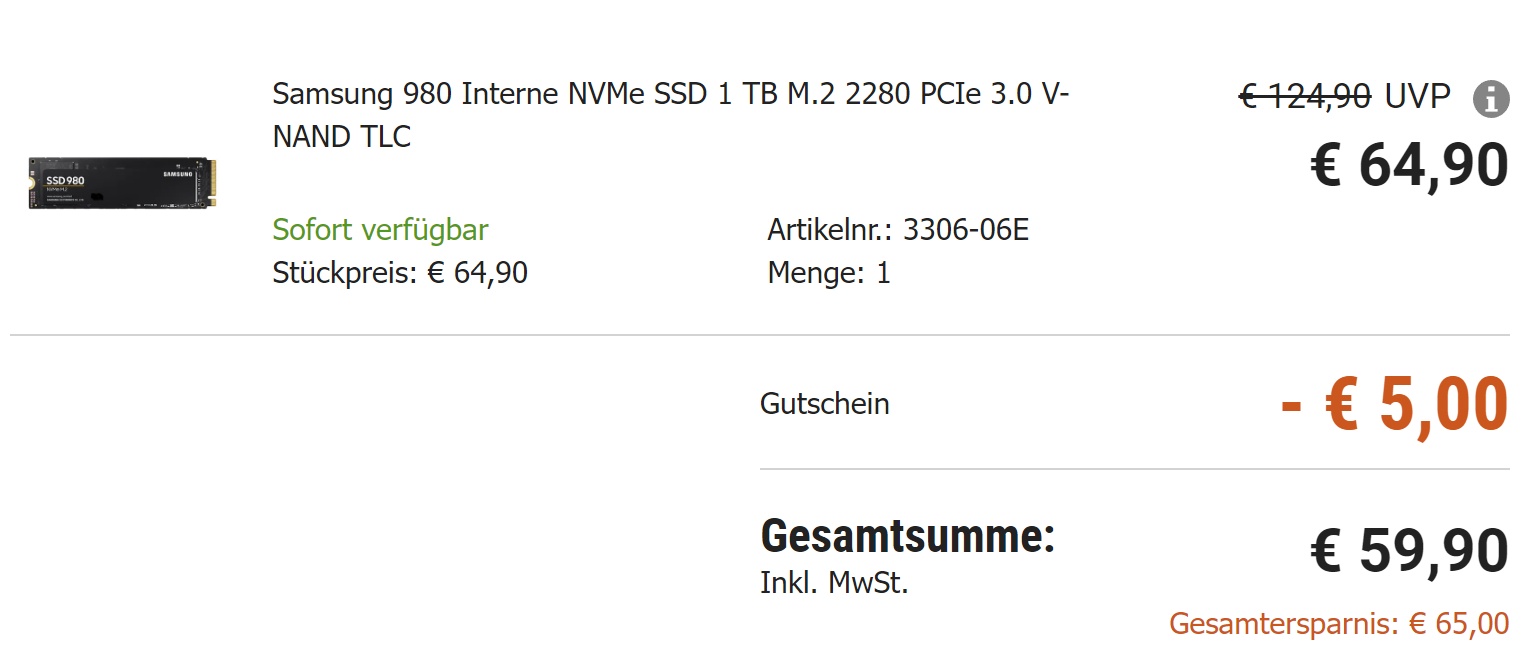Viewport: 1537px width, 659px height.
Task: Click the UVP info icon
Action: [x=1491, y=99]
